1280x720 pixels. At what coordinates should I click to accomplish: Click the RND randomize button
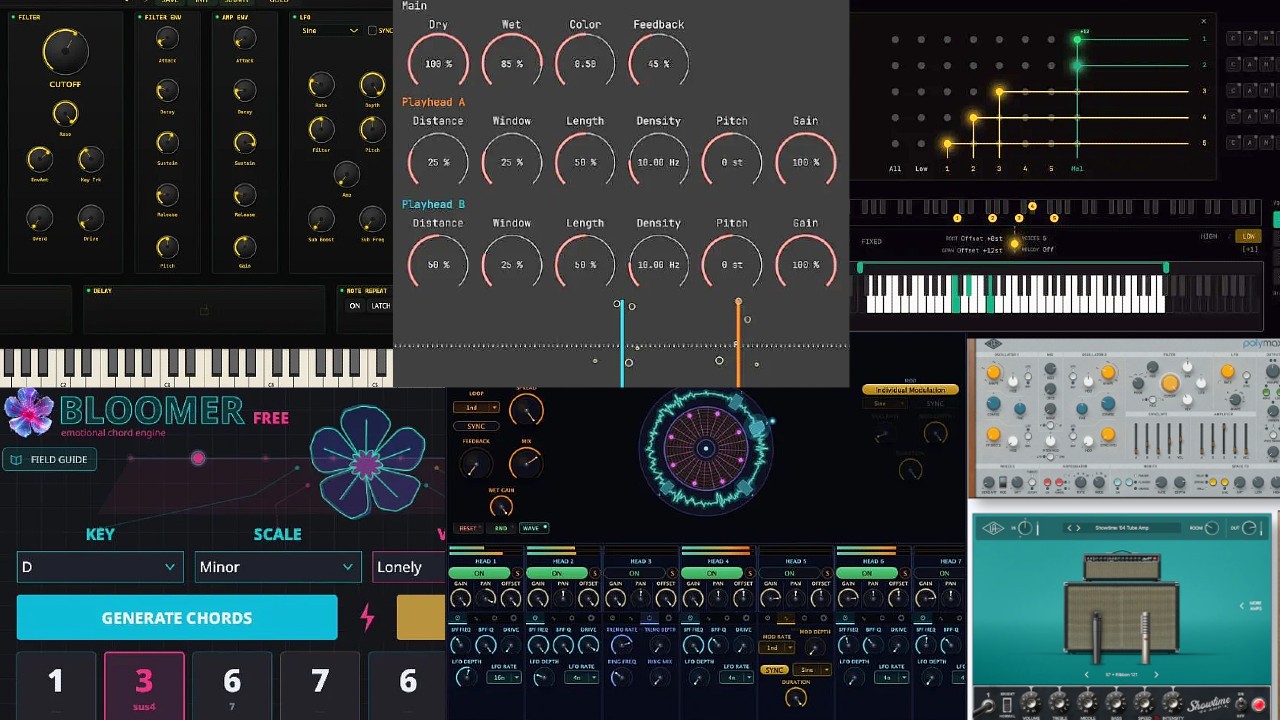point(501,528)
